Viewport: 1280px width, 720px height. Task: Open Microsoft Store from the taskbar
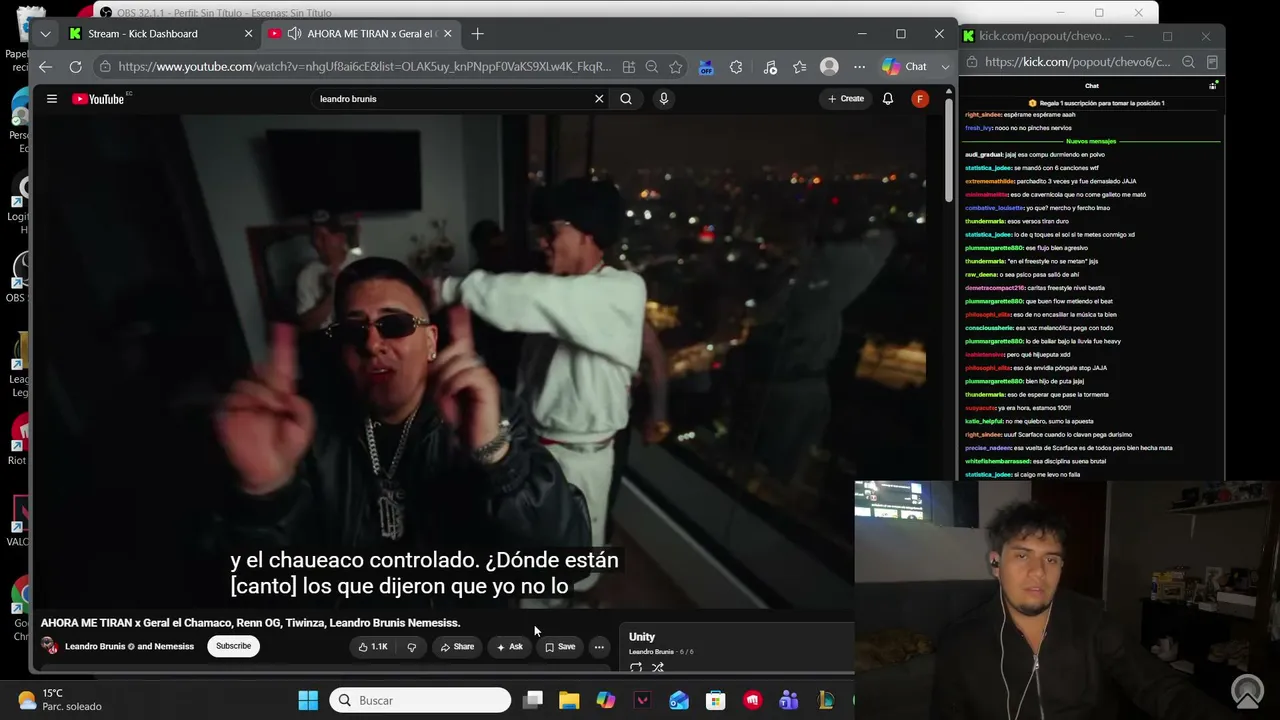[x=715, y=700]
